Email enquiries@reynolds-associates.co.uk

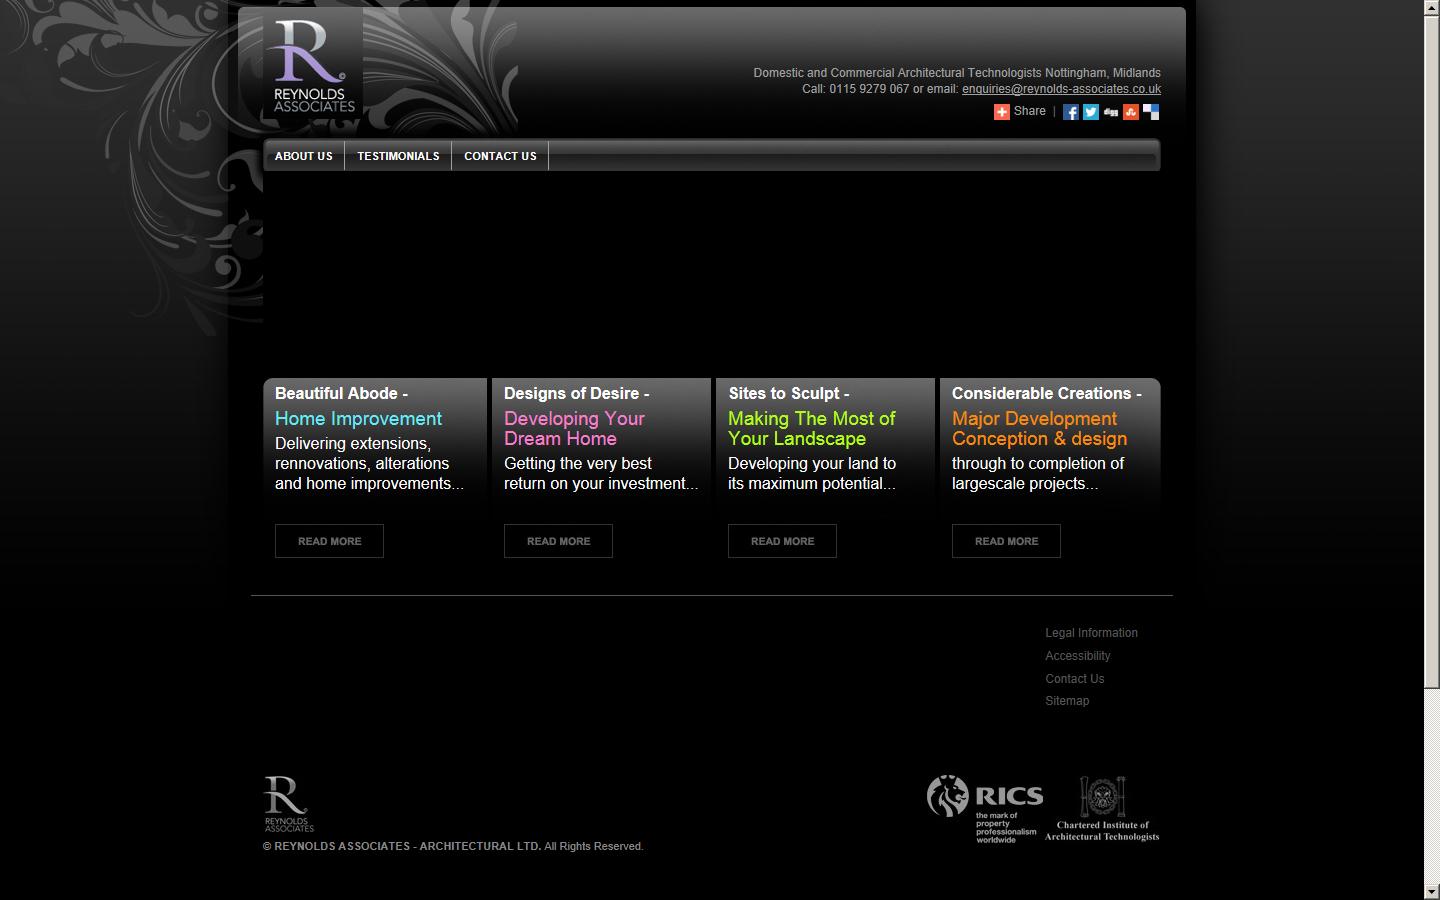pos(1060,89)
